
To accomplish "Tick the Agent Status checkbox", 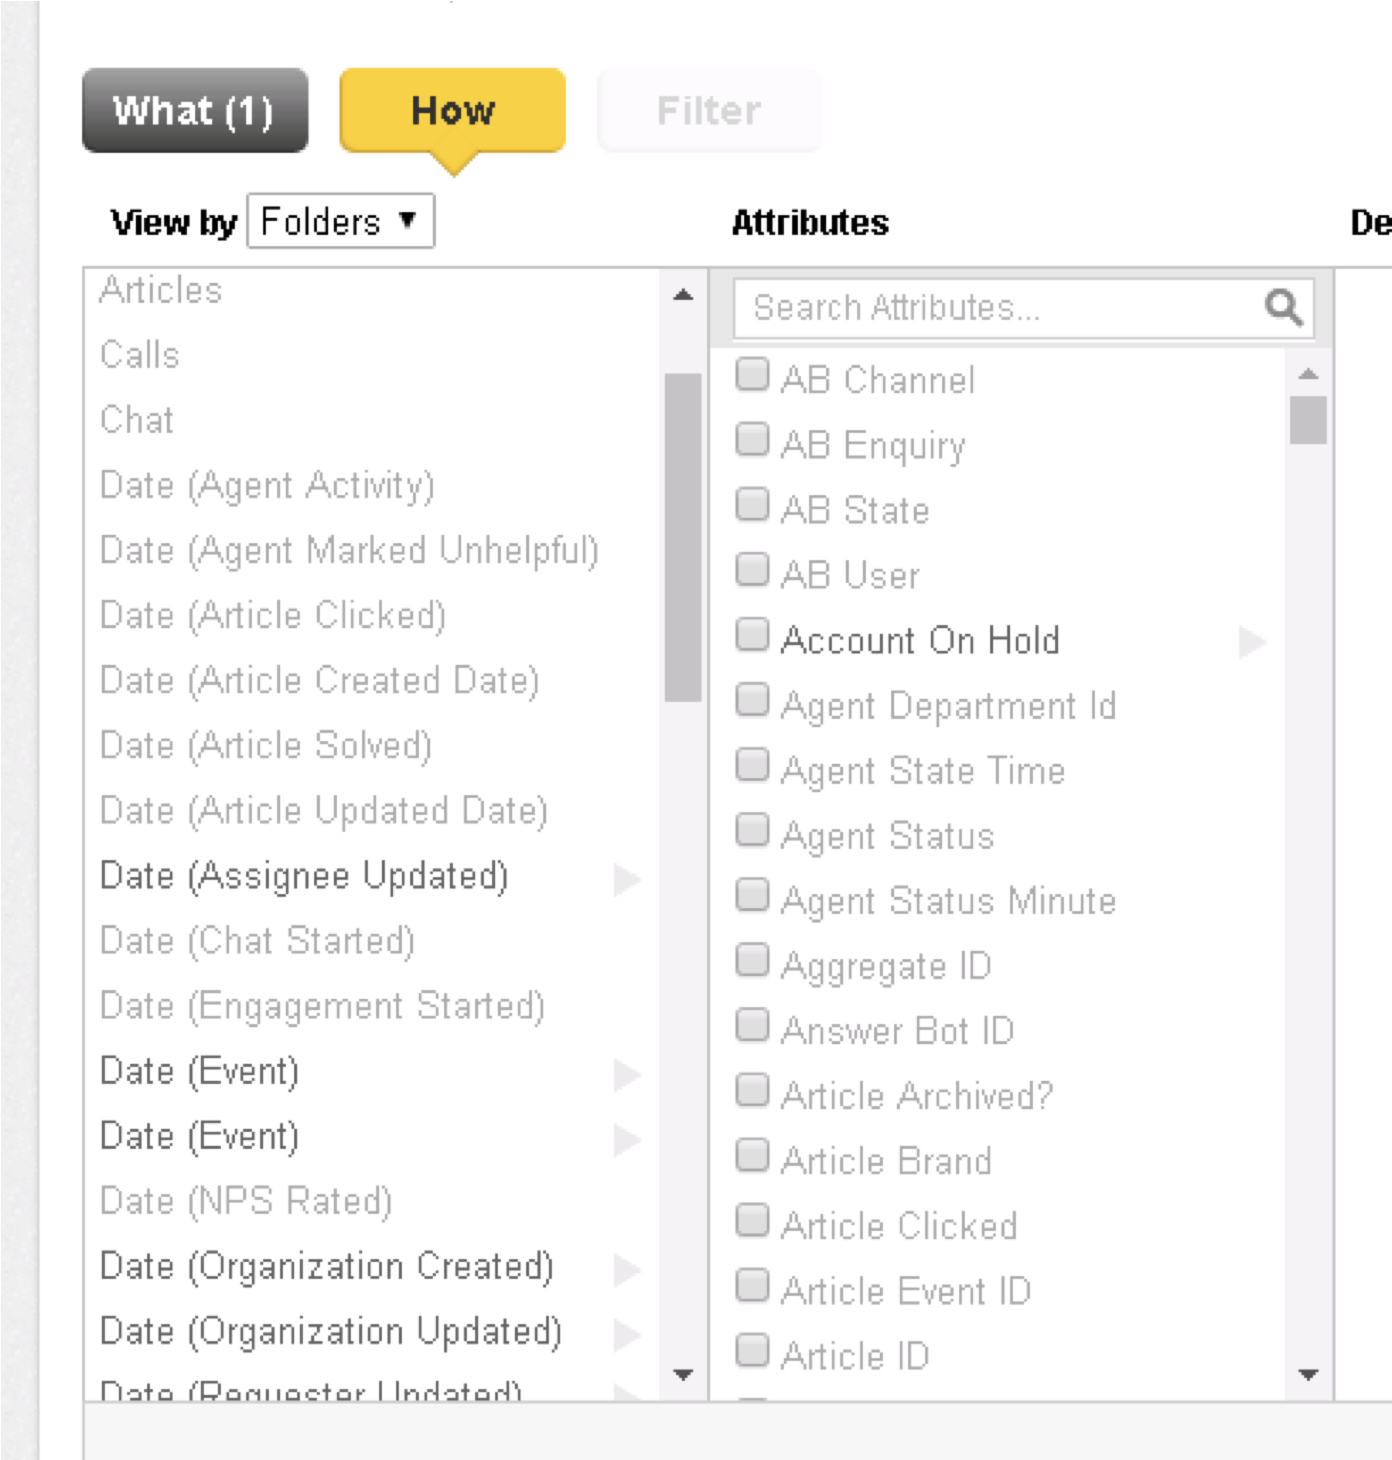I will [752, 831].
